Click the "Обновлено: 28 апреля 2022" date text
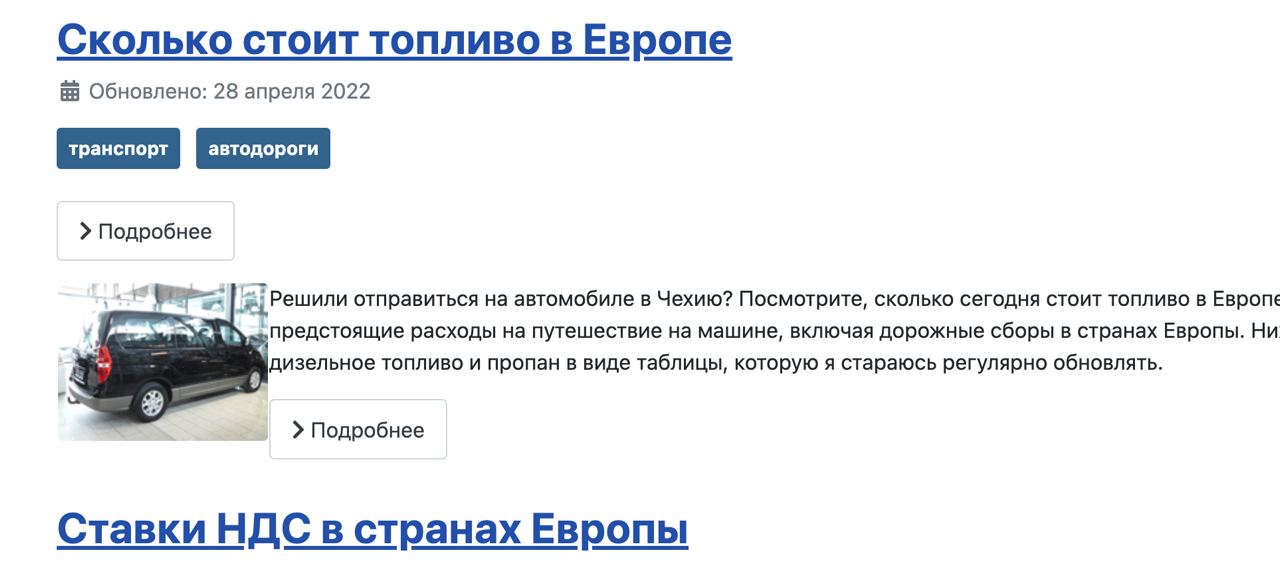Viewport: 1280px width, 568px height. pos(230,92)
